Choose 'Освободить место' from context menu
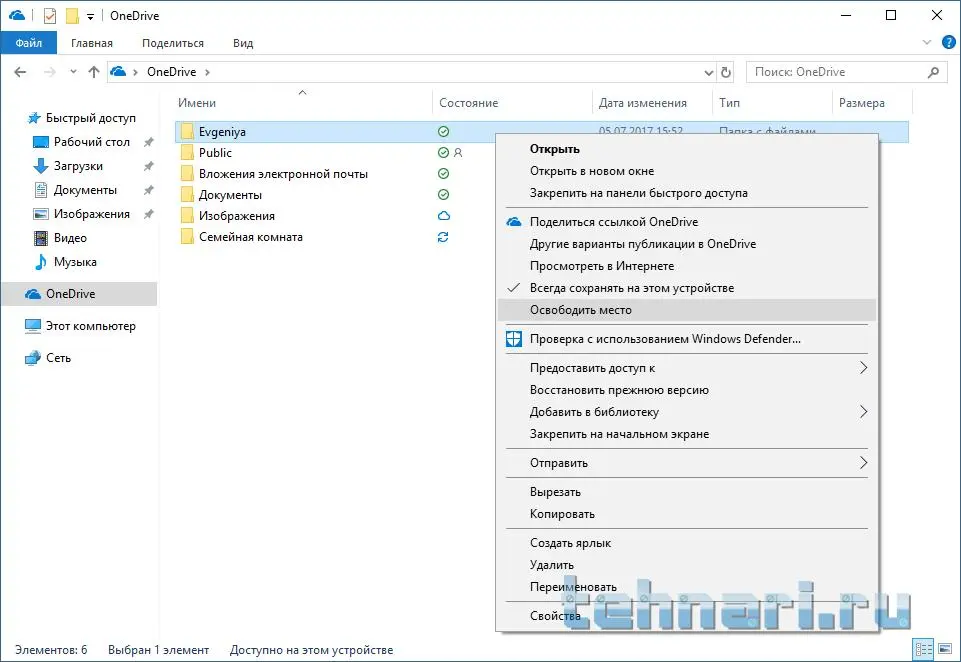The height and width of the screenshot is (662, 961). [x=580, y=310]
